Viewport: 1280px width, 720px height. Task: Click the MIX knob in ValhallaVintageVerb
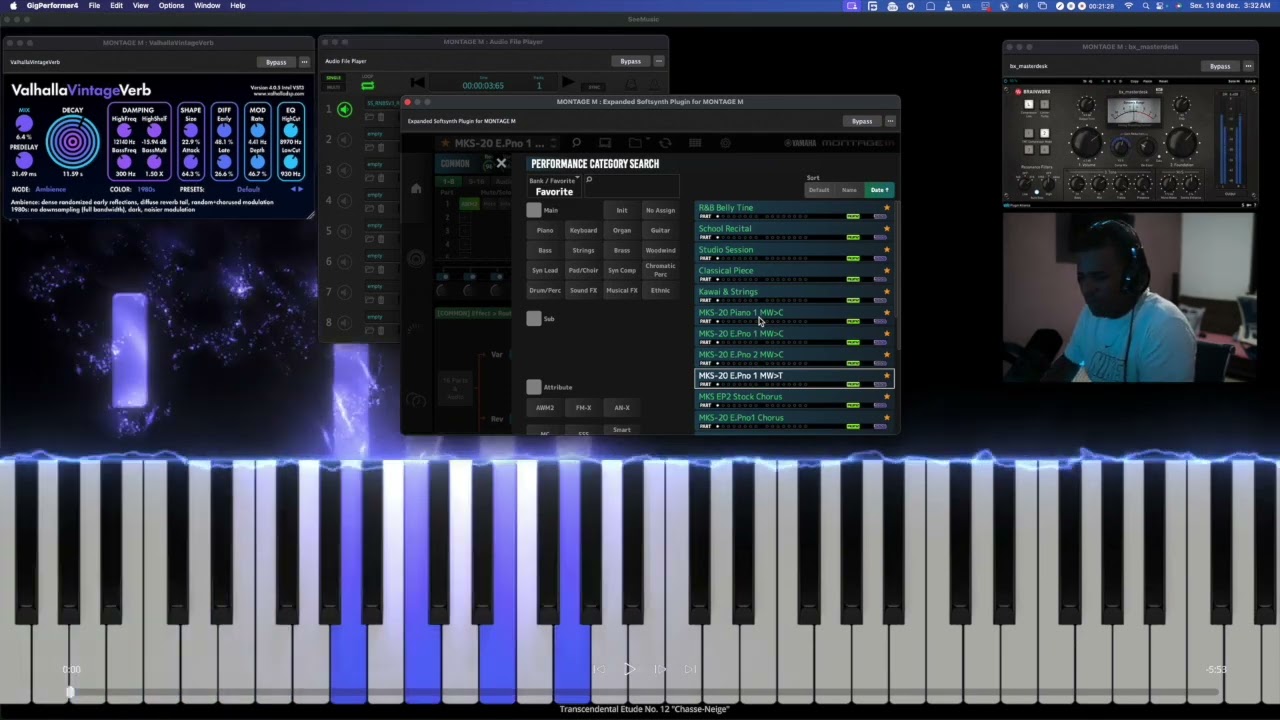tap(24, 124)
